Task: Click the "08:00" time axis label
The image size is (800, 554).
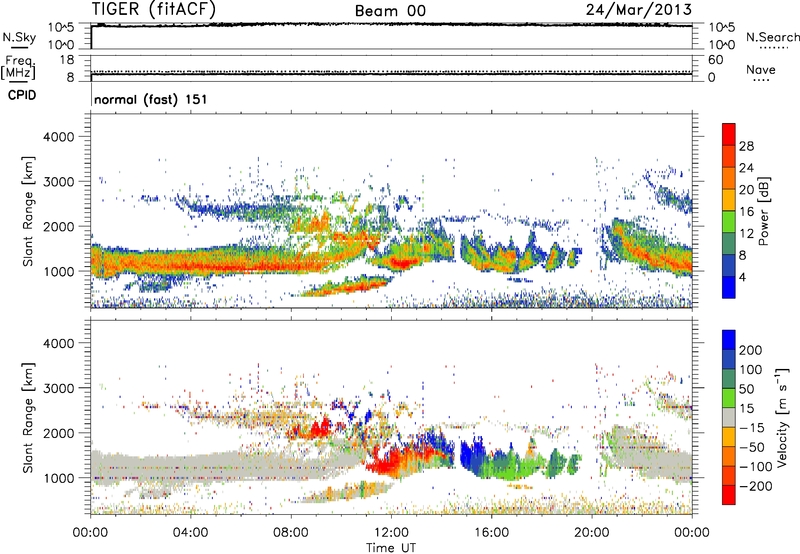Action: (291, 533)
